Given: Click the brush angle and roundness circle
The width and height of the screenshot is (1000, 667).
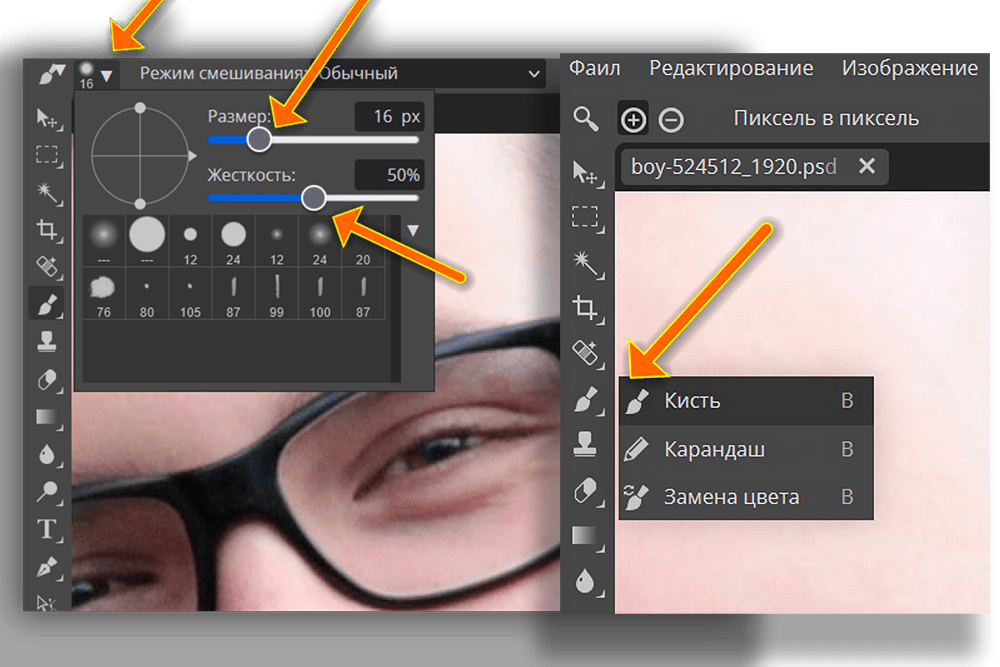Looking at the screenshot, I should (x=141, y=156).
